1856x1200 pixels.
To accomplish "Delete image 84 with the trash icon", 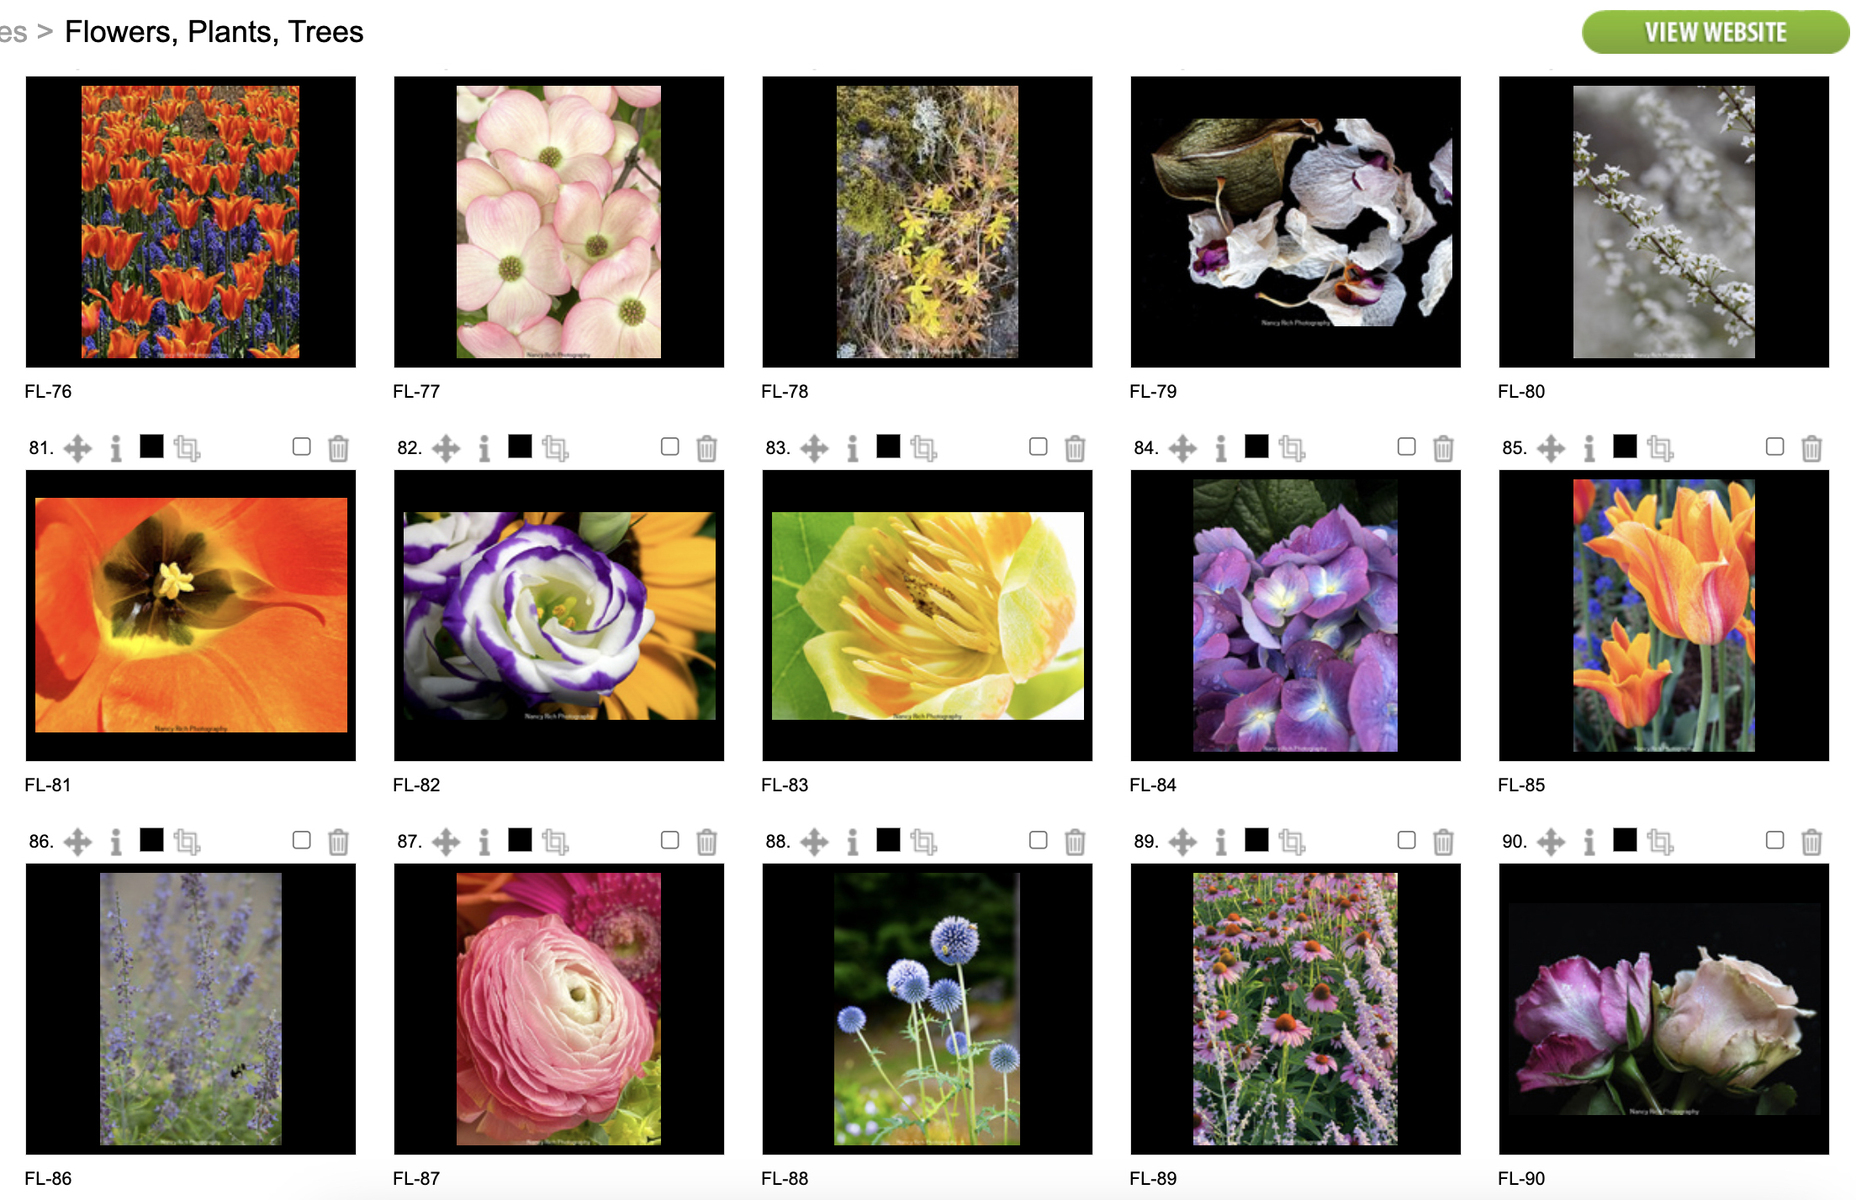I will click(1443, 448).
